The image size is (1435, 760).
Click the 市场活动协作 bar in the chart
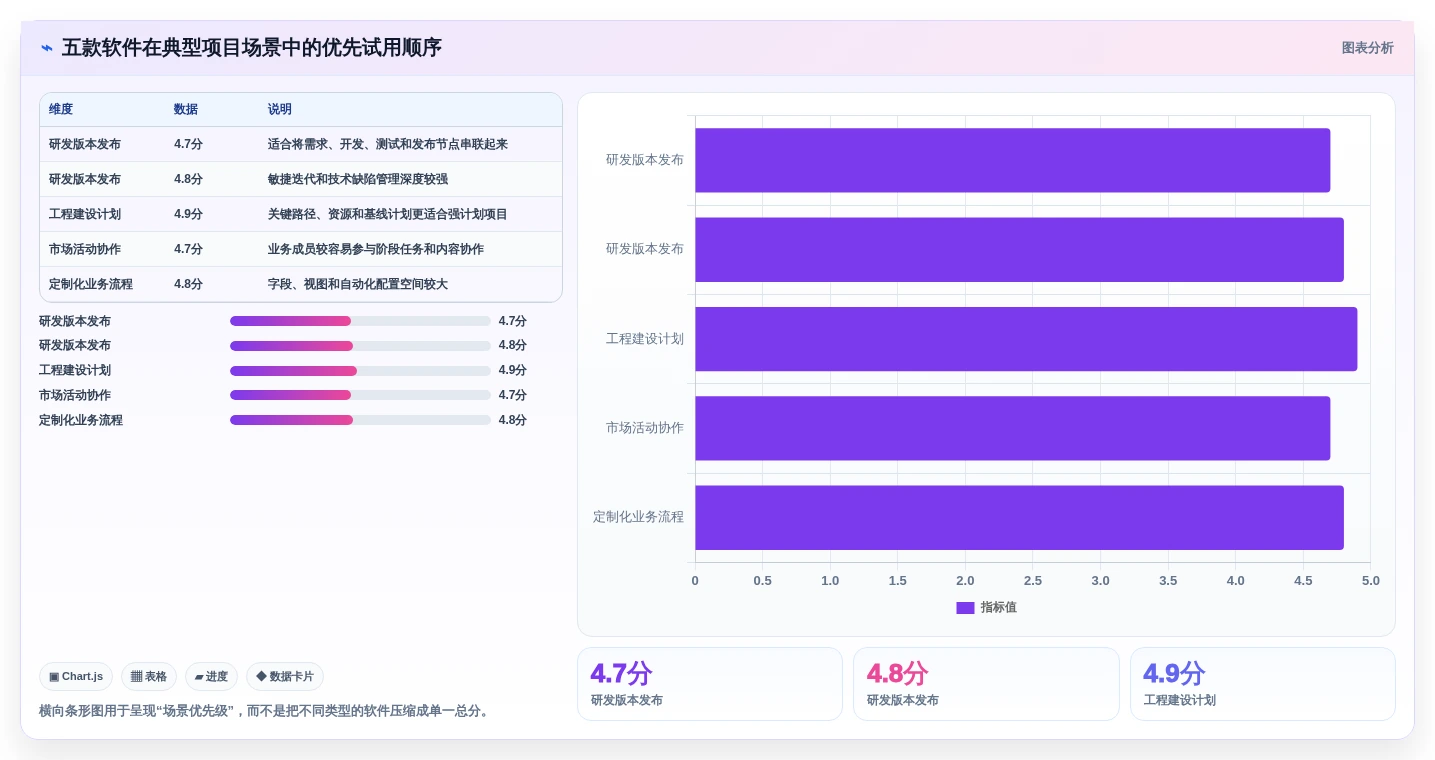click(1013, 428)
